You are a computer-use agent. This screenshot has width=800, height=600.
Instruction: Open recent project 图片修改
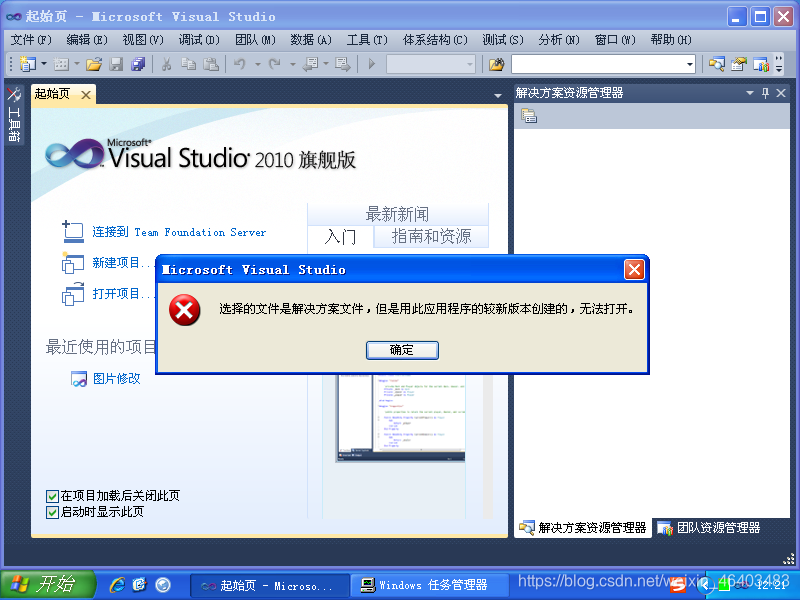(x=116, y=379)
